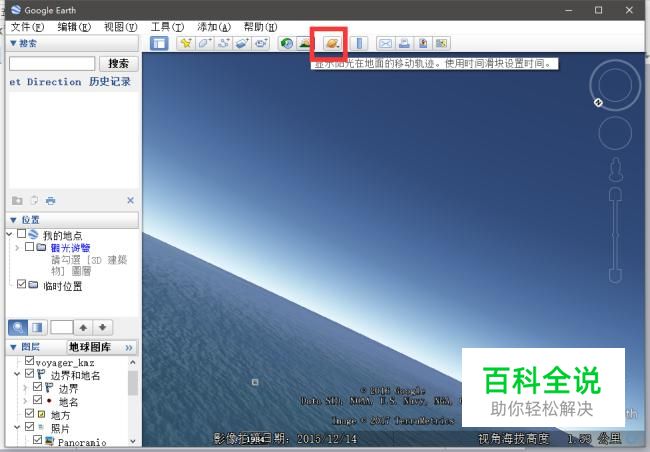Uncheck the 边界 layer checkbox
This screenshot has width=650, height=452.
tap(37, 387)
